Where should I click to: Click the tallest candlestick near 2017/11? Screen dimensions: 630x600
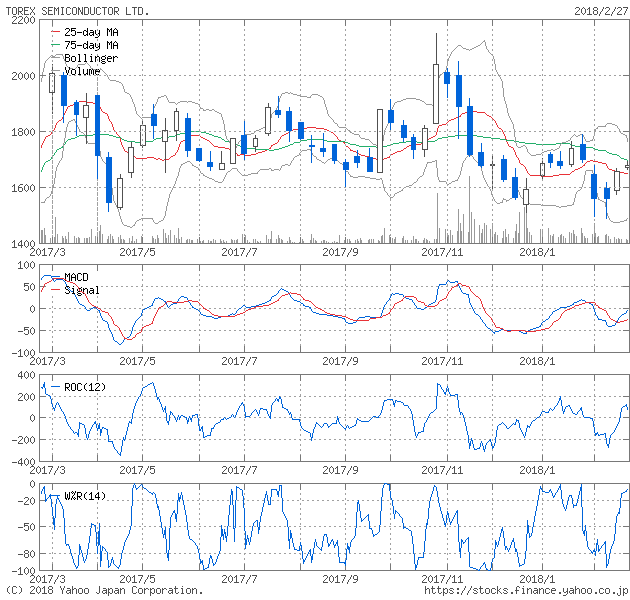tap(436, 92)
